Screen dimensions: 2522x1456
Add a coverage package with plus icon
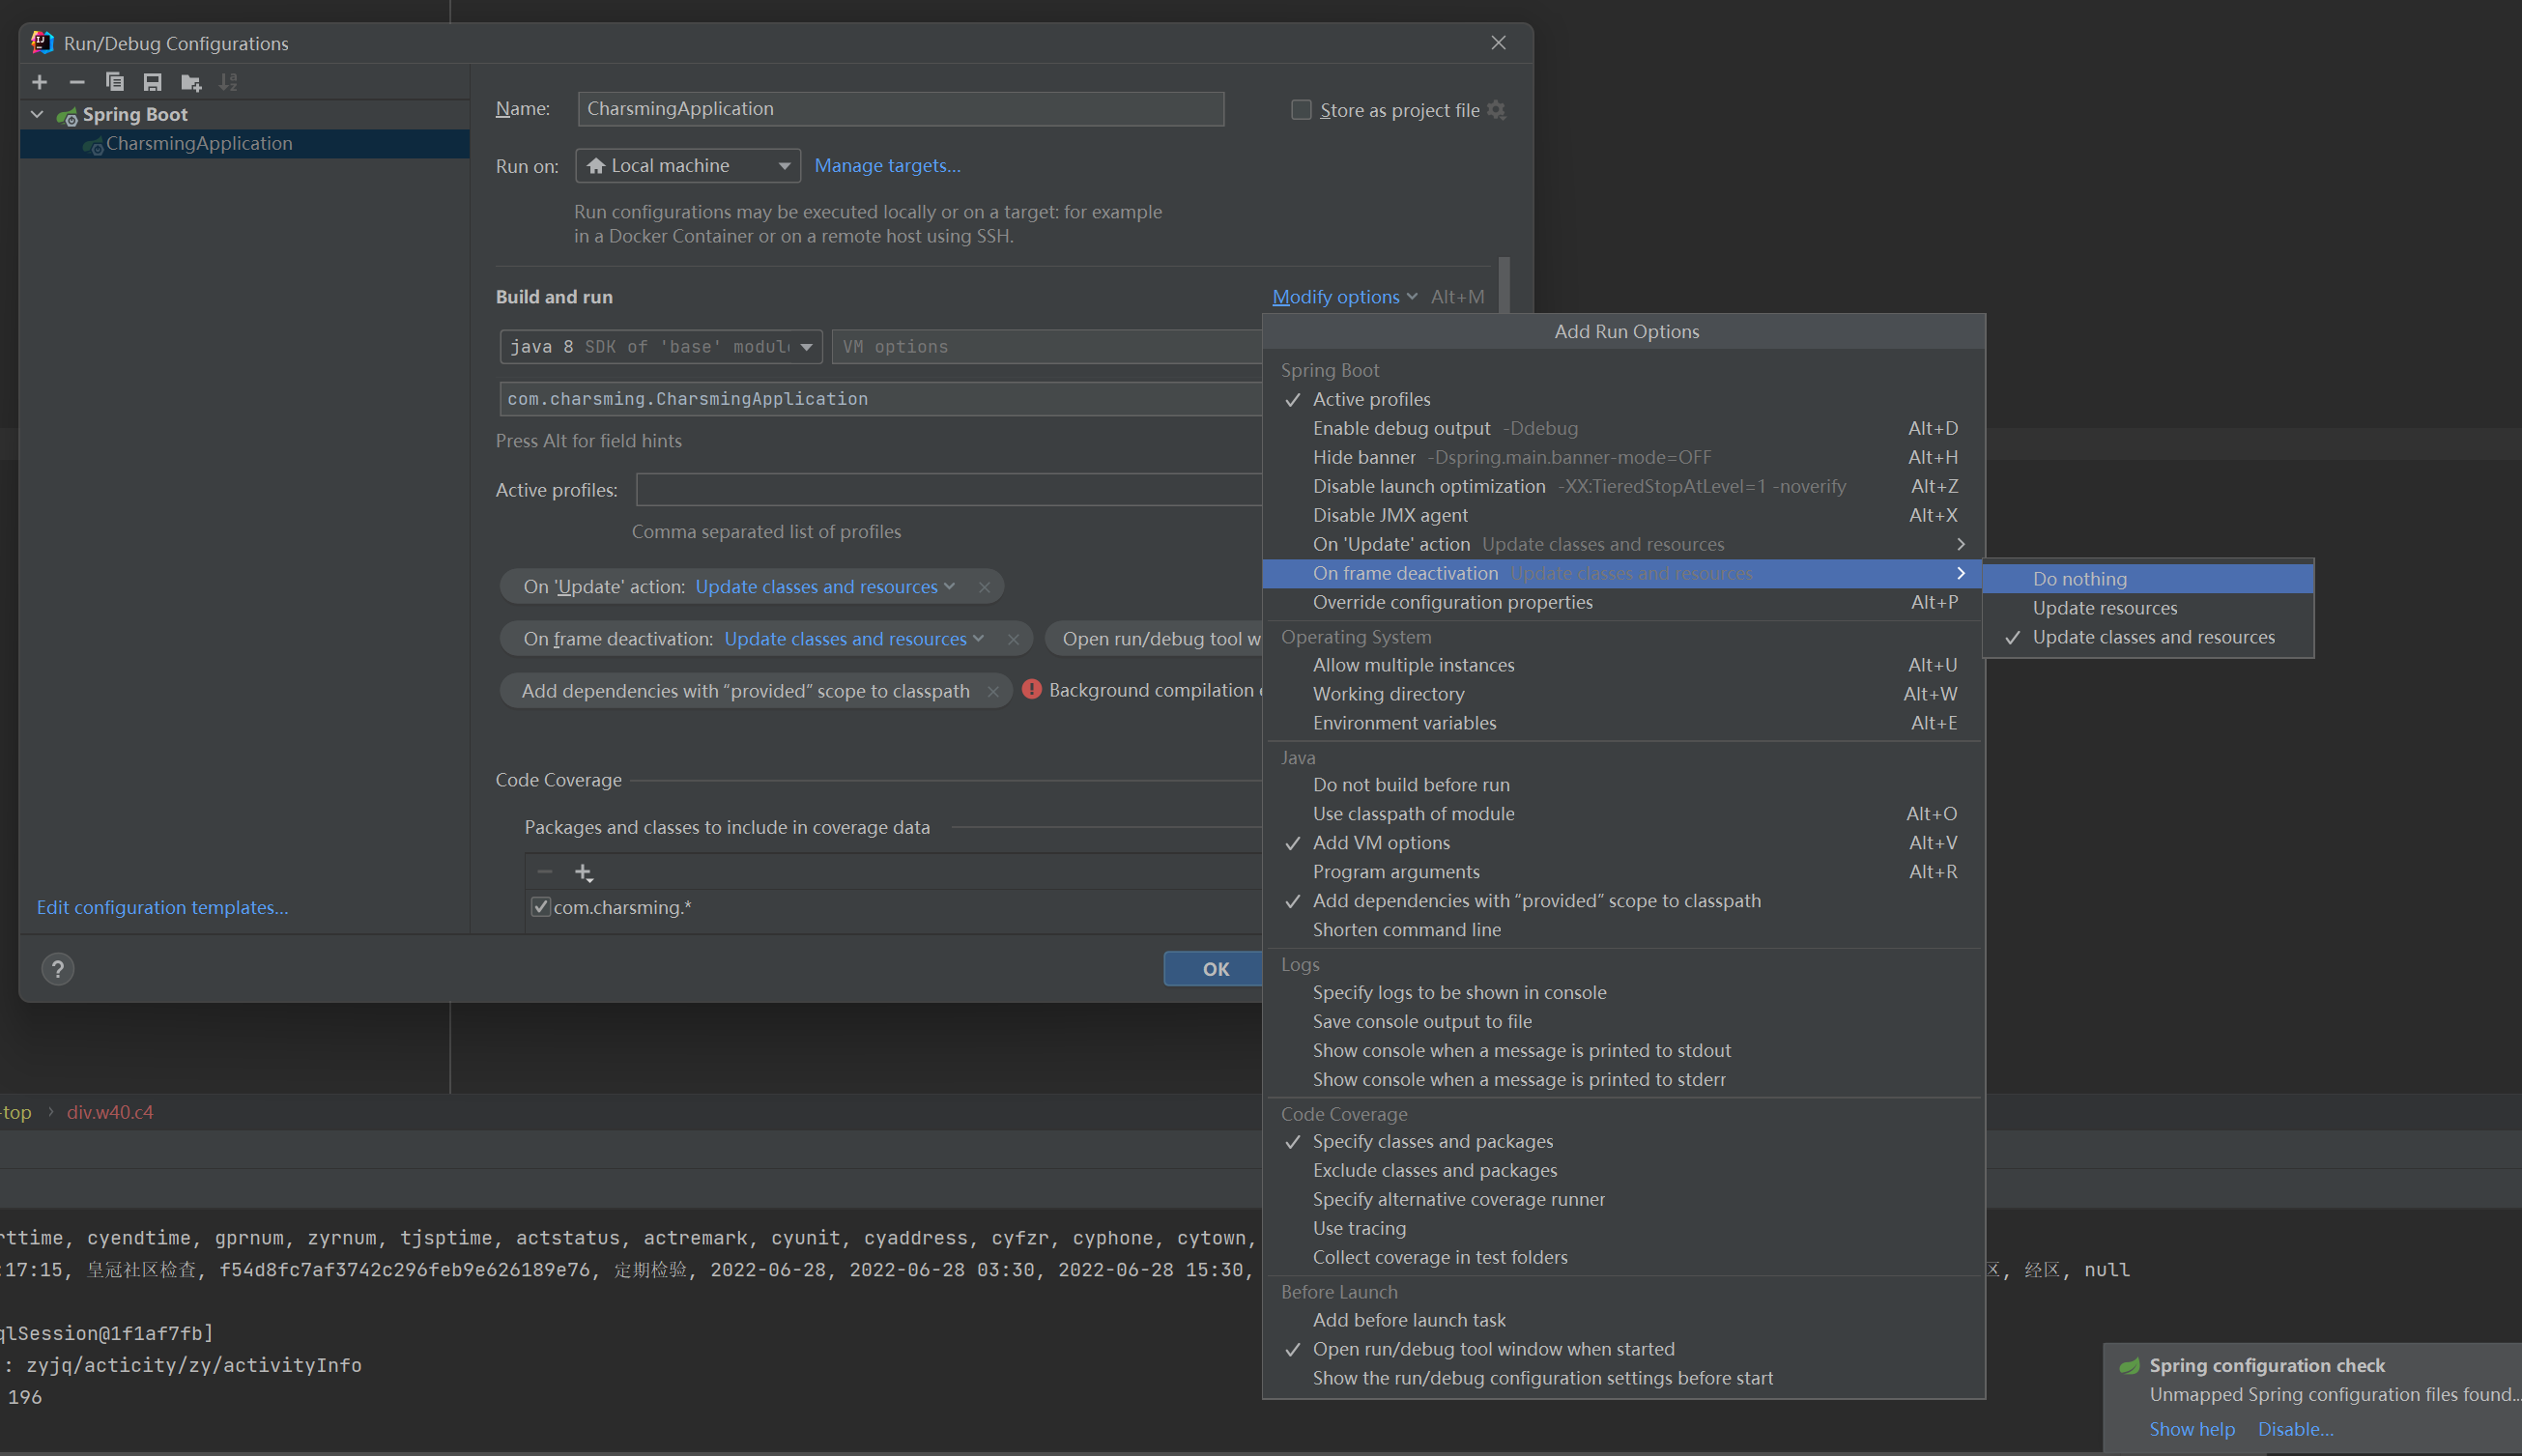[x=584, y=872]
